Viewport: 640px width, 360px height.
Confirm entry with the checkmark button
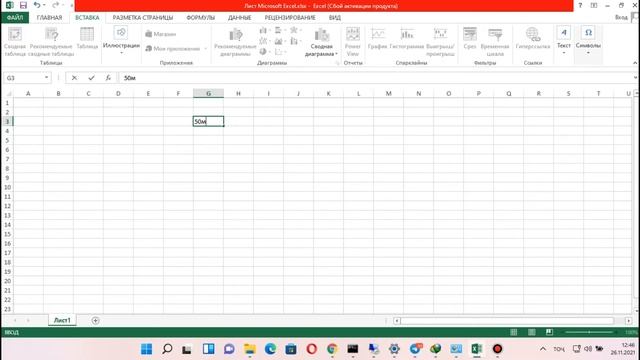pos(91,78)
